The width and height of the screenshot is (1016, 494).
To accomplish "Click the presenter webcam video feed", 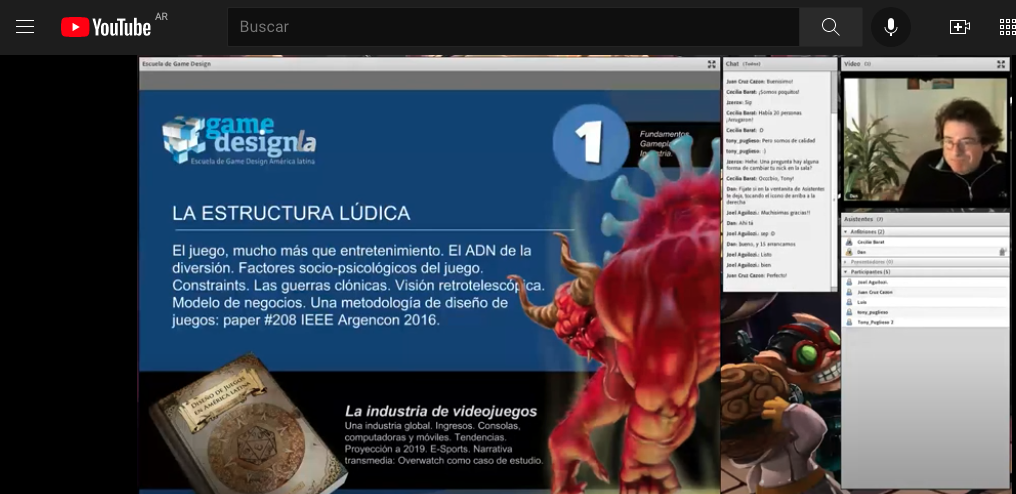I will click(925, 140).
